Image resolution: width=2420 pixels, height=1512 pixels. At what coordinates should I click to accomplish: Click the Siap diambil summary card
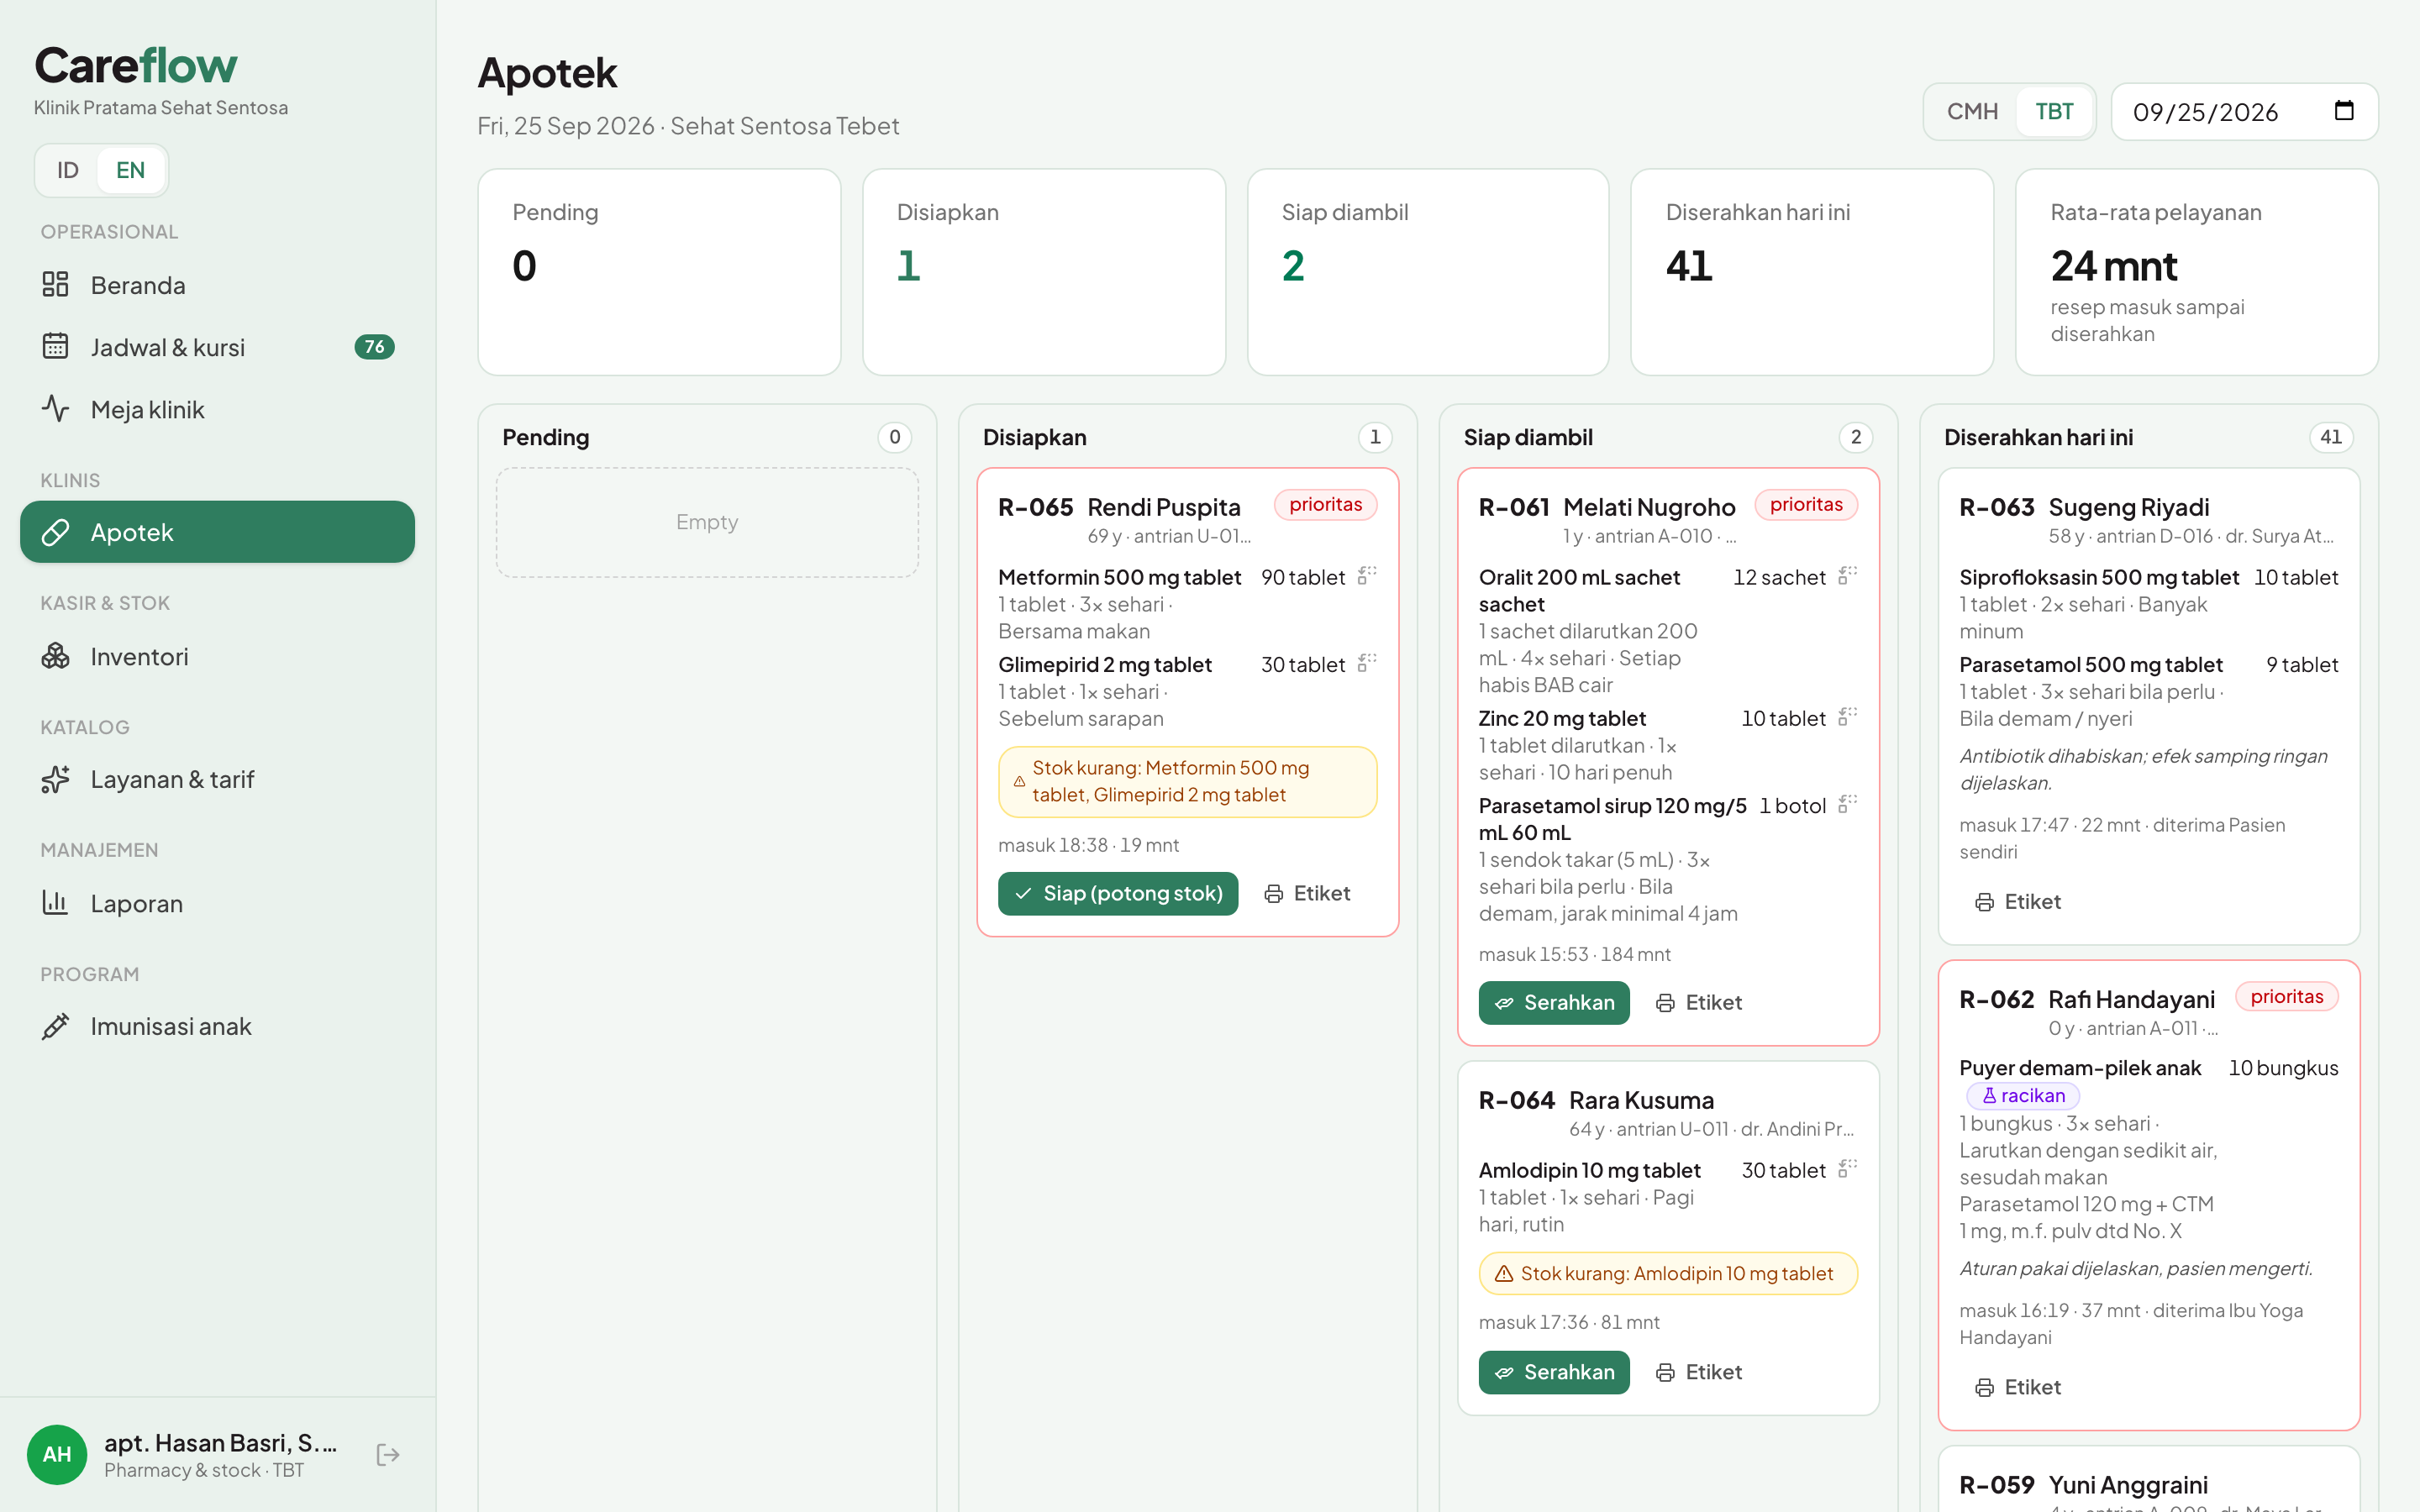(1428, 272)
